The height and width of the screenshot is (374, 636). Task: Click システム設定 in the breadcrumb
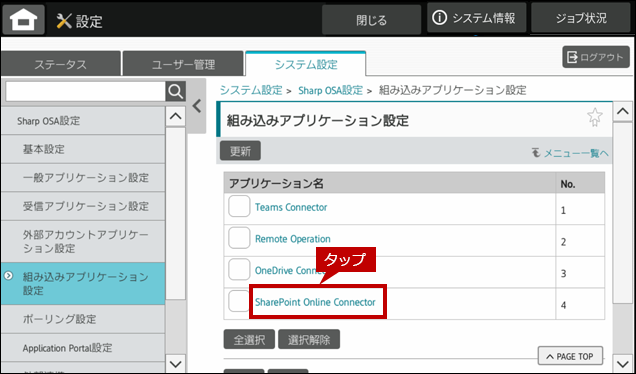251,90
